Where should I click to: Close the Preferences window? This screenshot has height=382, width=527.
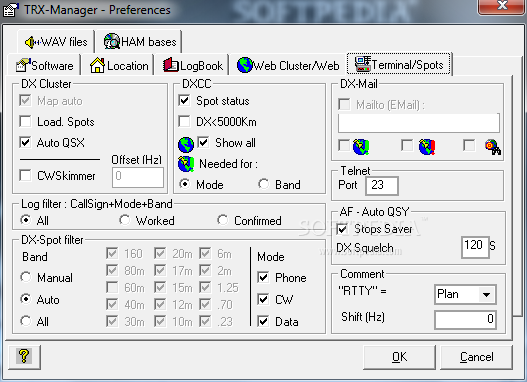pyautogui.click(x=502, y=7)
